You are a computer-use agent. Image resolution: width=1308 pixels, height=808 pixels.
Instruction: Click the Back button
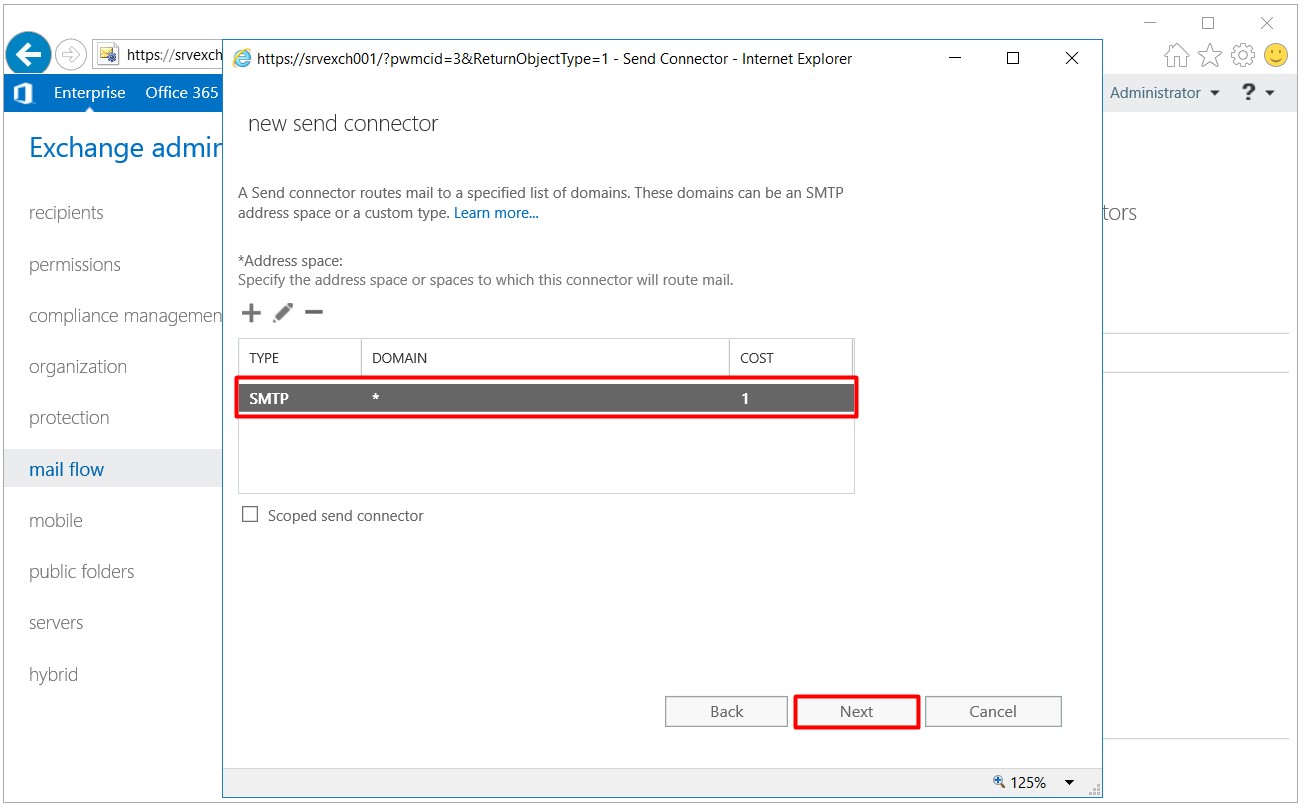click(x=726, y=712)
